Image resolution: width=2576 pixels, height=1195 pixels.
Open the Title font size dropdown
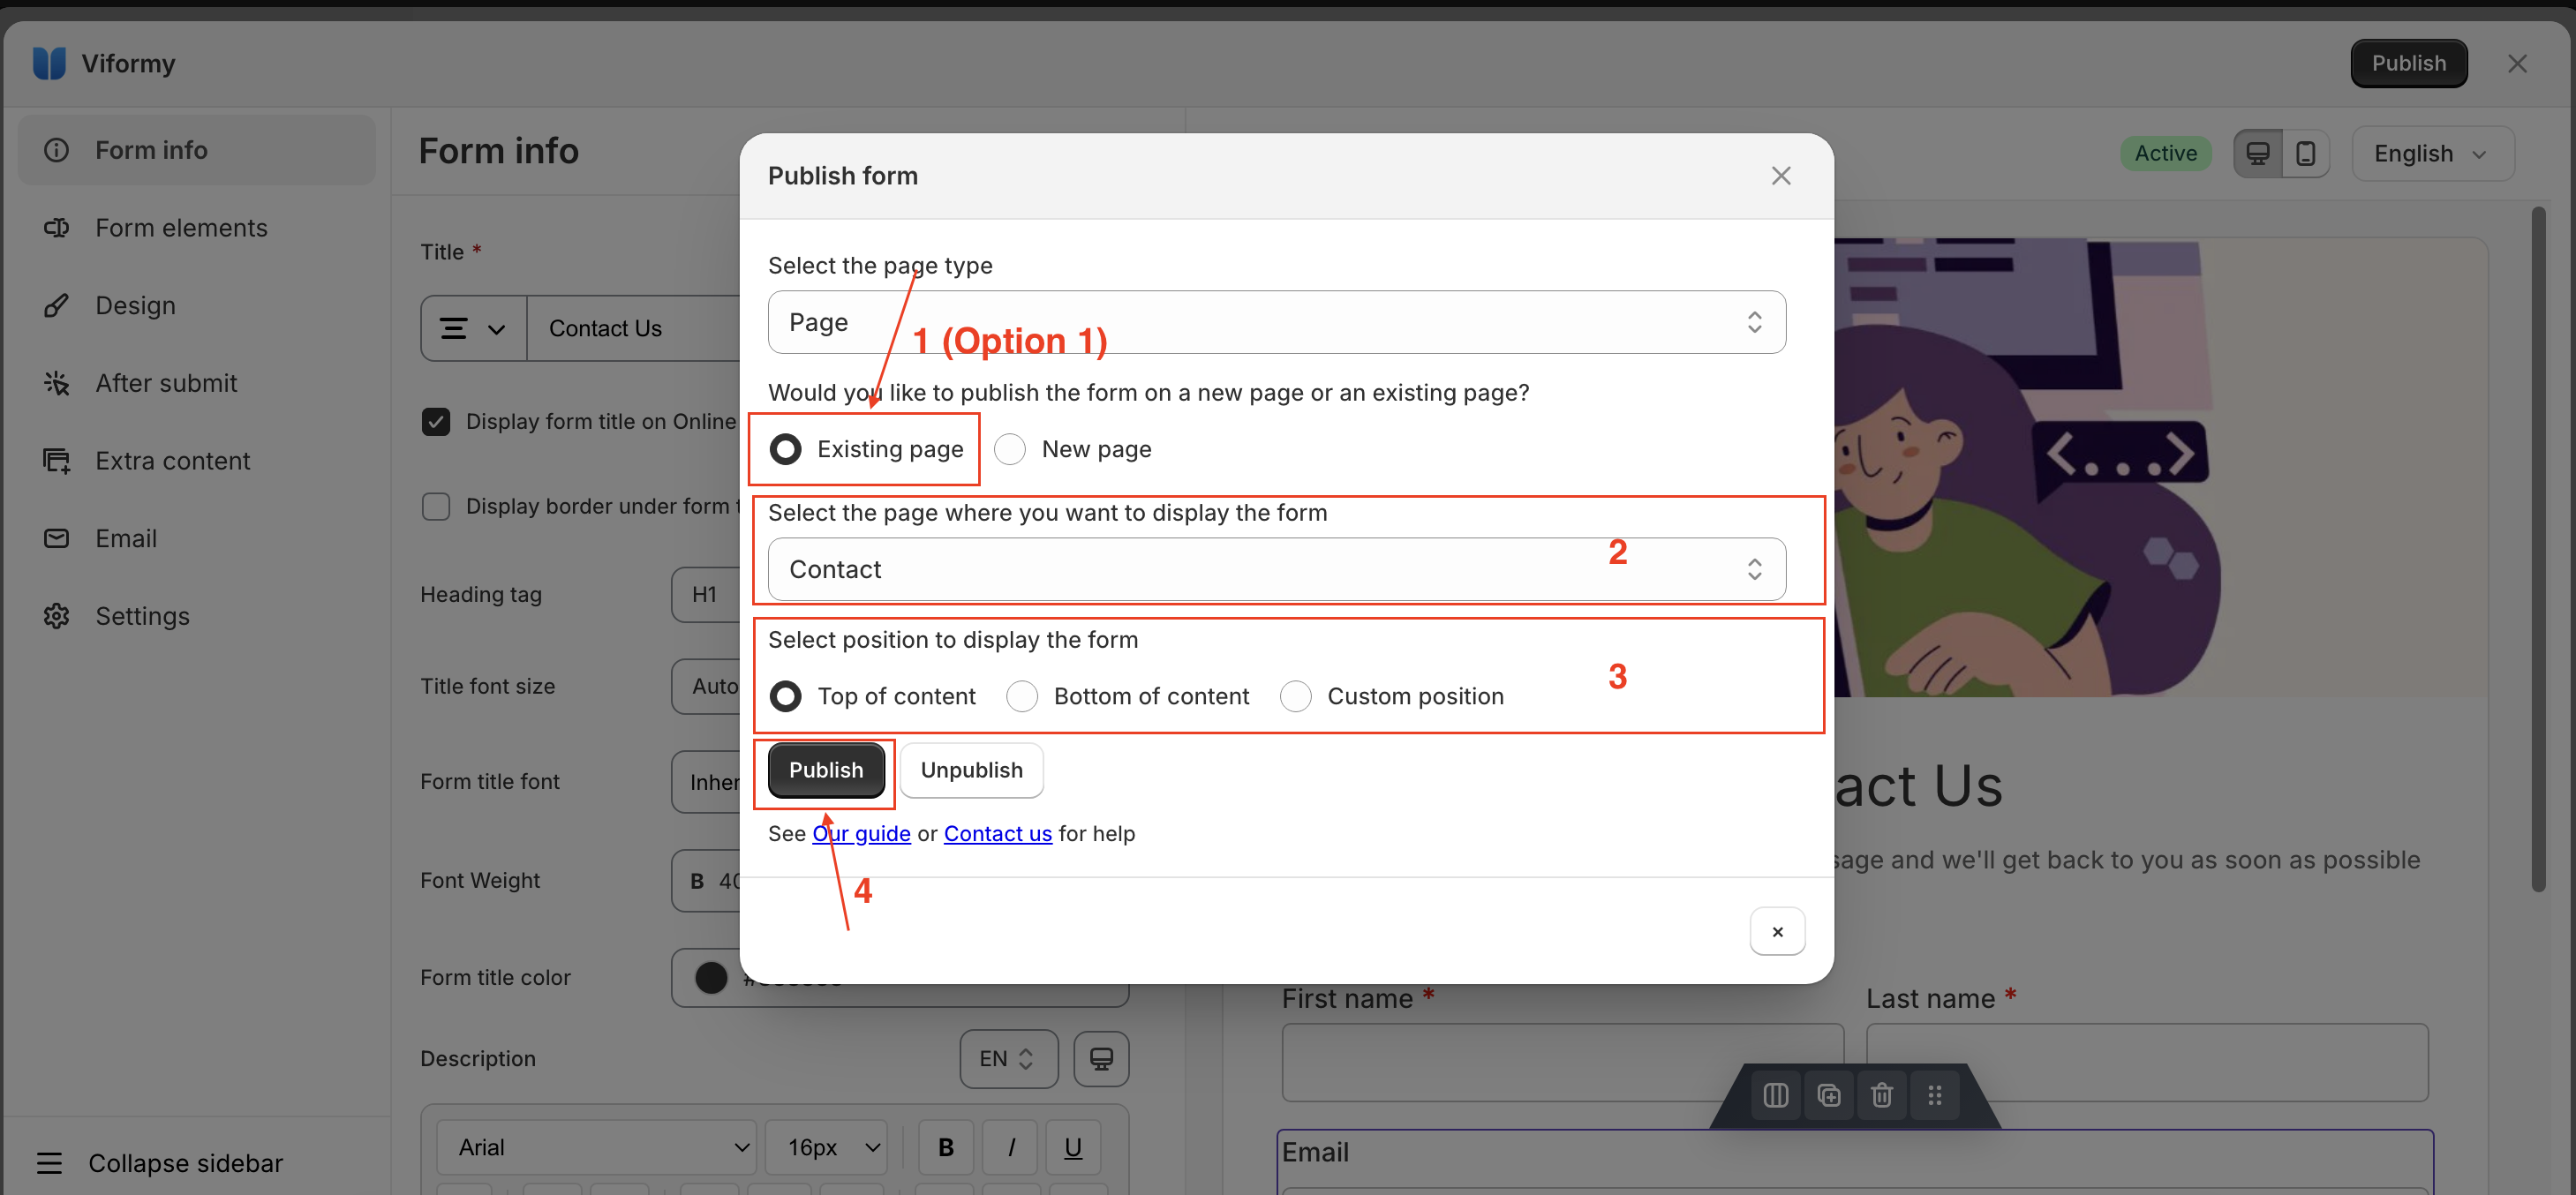(x=705, y=686)
